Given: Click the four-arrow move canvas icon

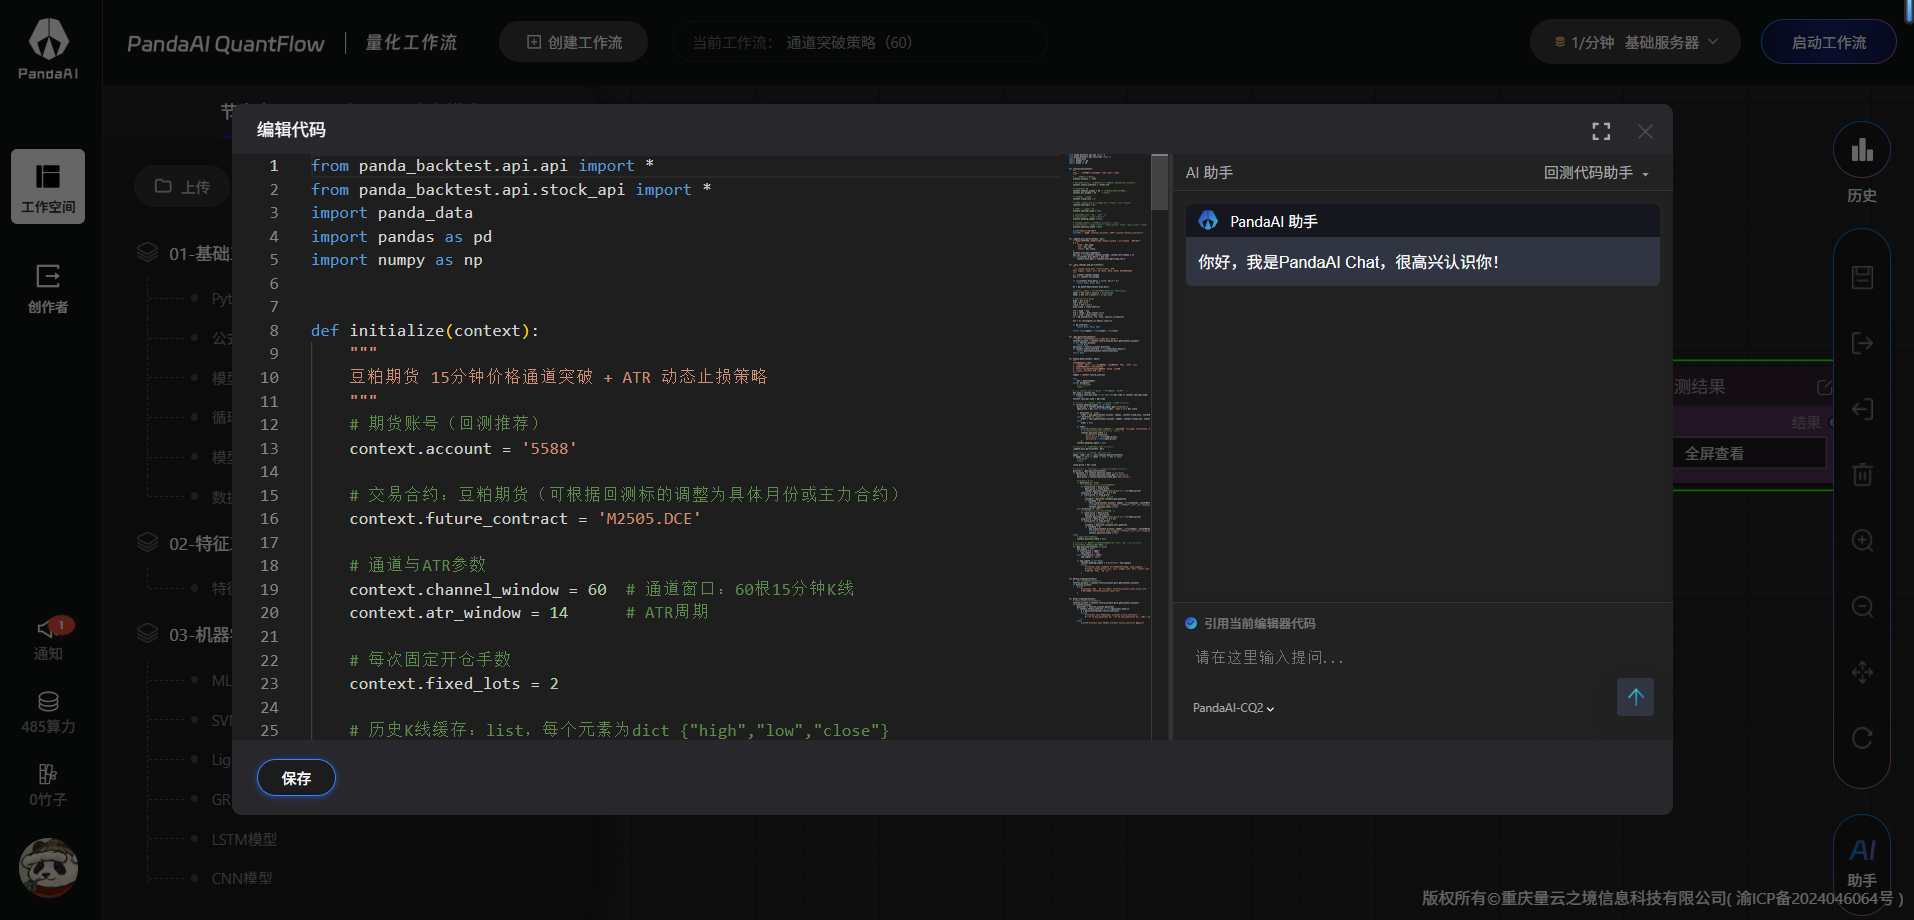Looking at the screenshot, I should click(1862, 672).
